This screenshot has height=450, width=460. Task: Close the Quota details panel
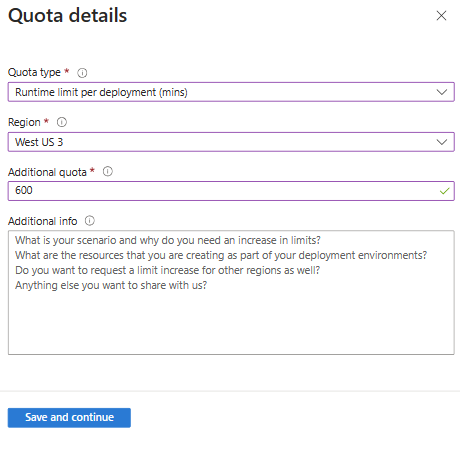tap(441, 15)
